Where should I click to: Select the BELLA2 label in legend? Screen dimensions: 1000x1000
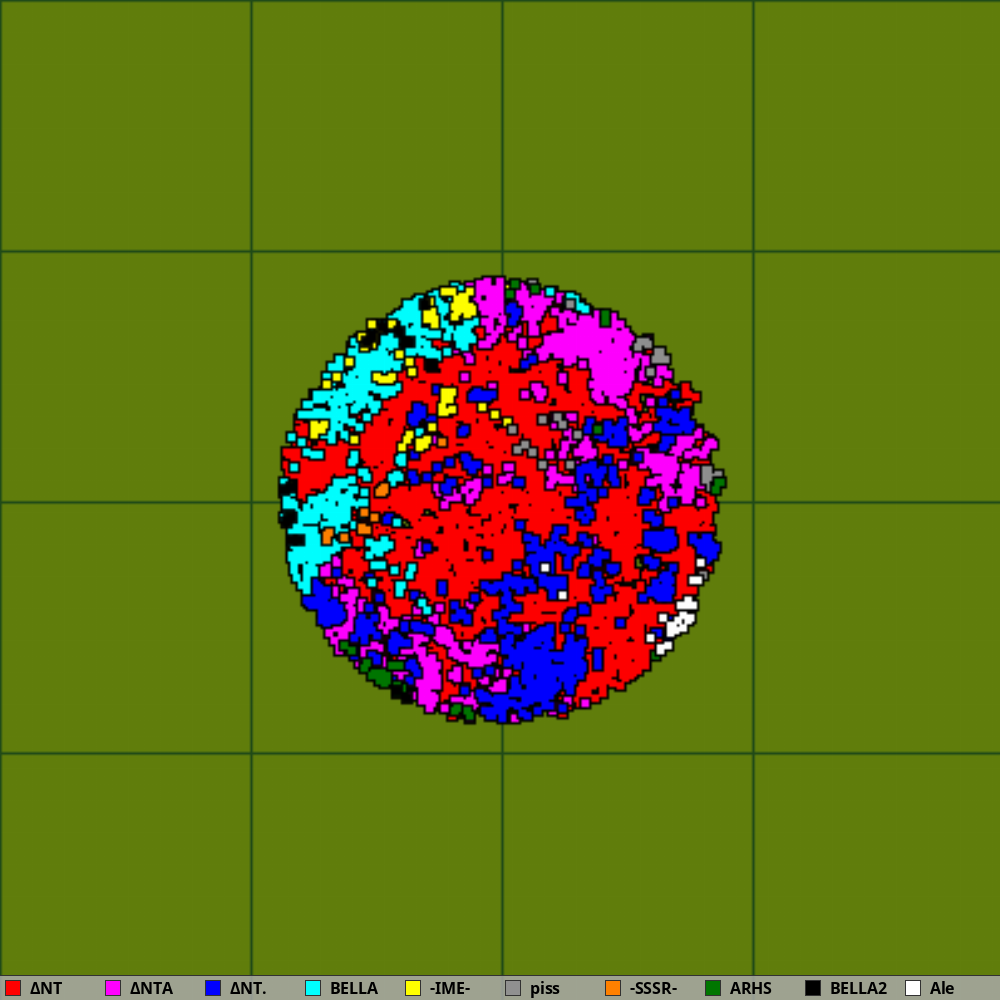(858, 989)
